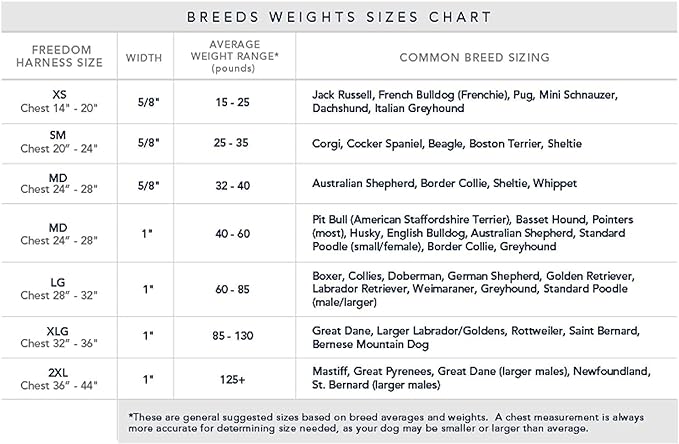This screenshot has height=444, width=679.
Task: Click the breed list starting with Corgi
Action: click(x=446, y=143)
